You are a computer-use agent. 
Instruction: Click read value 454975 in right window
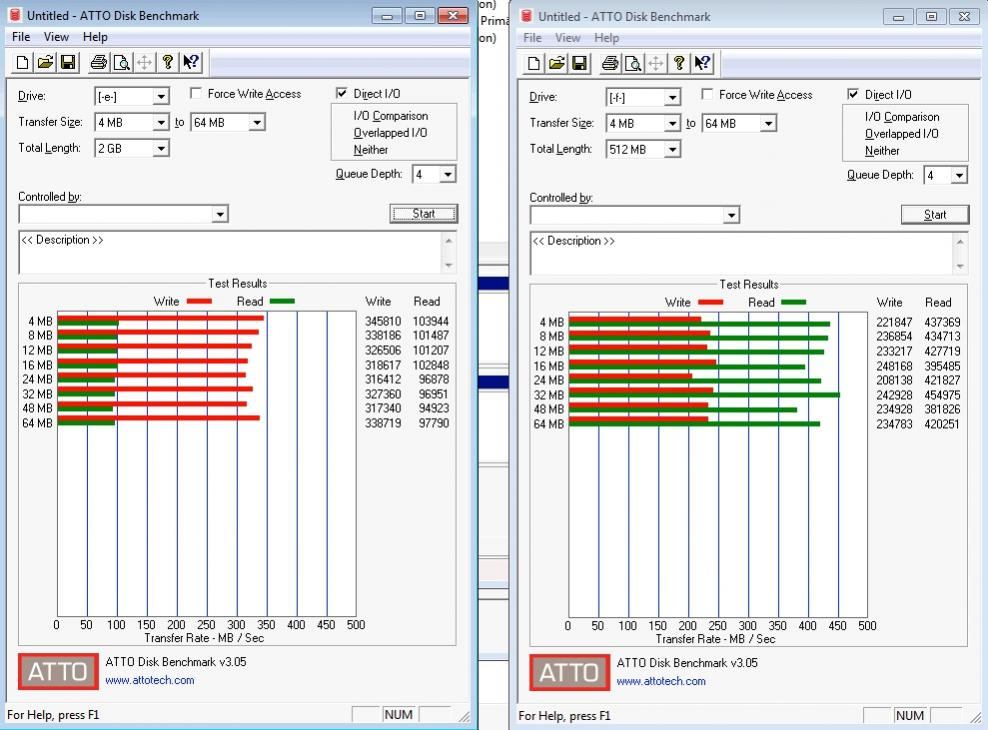coord(942,395)
